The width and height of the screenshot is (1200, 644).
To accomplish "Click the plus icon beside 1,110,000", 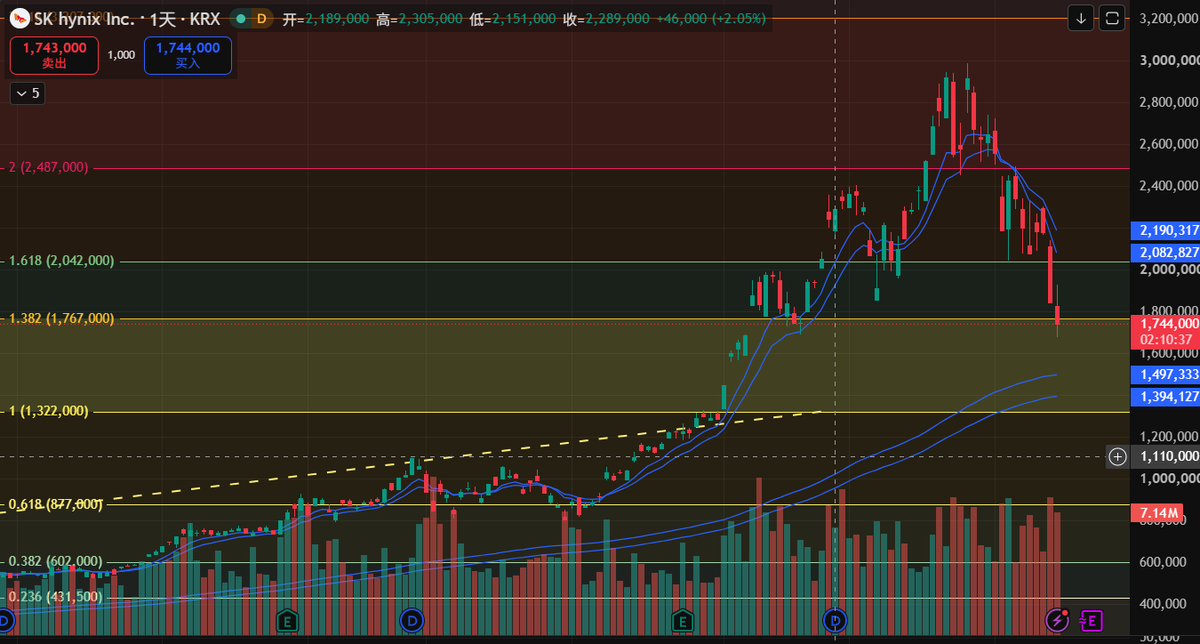I will pos(1118,456).
